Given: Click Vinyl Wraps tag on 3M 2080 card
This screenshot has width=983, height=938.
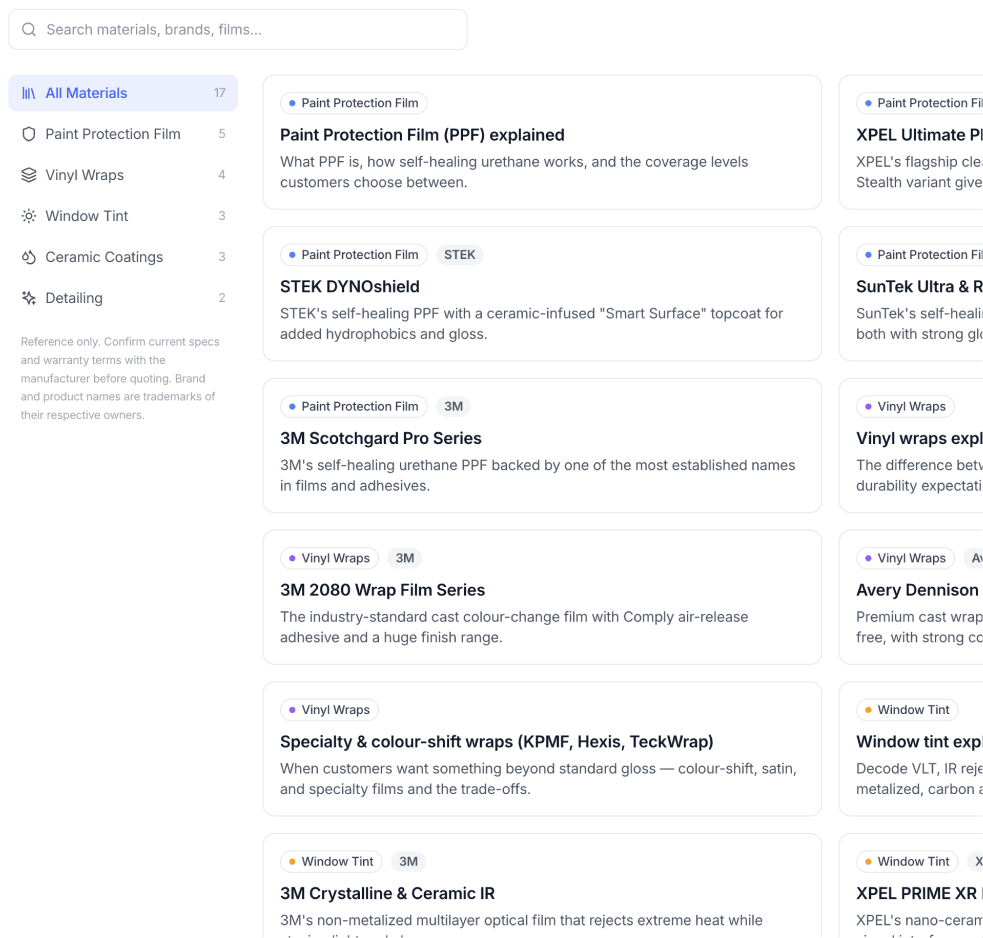Looking at the screenshot, I should coord(329,558).
